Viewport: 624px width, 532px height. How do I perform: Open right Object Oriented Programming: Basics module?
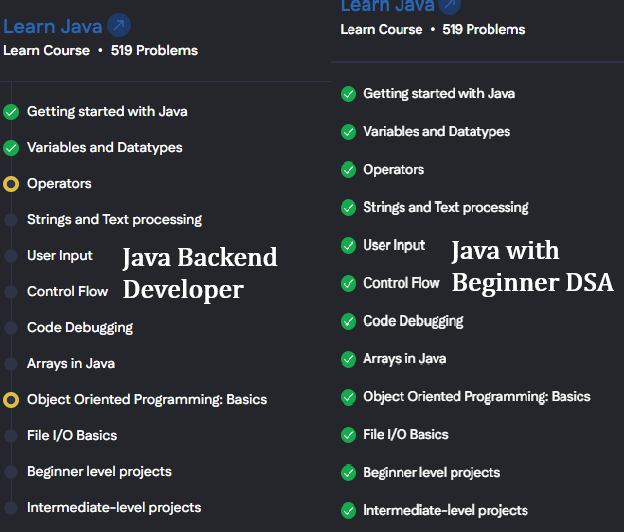(x=477, y=397)
